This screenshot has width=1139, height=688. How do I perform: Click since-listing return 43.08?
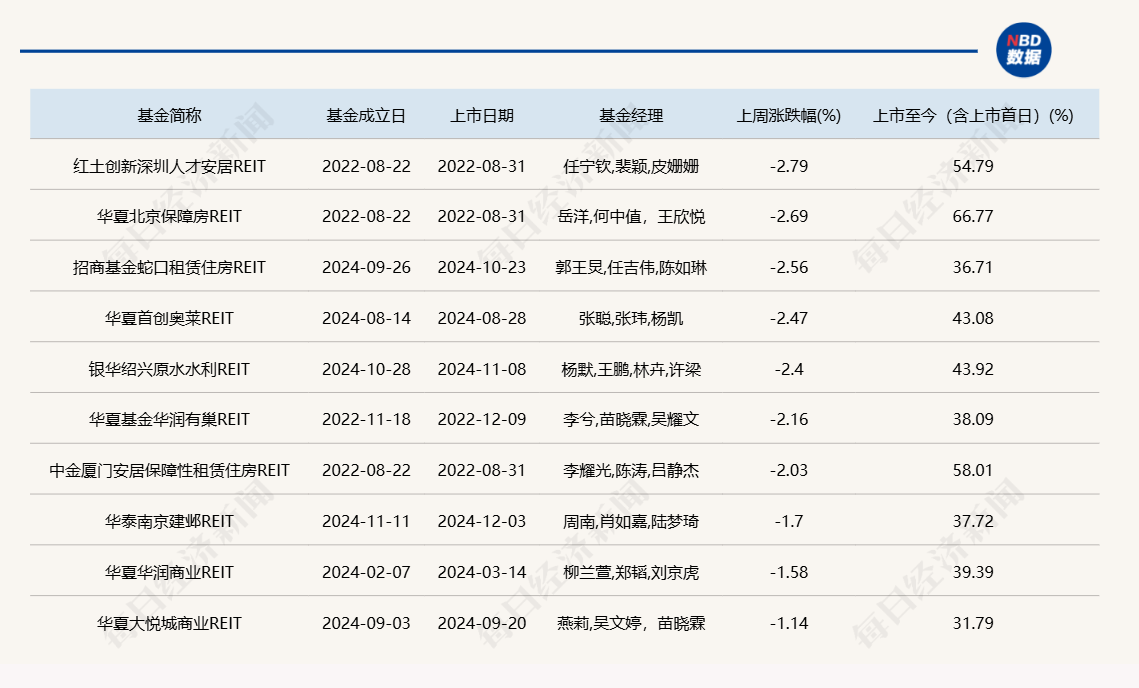973,318
